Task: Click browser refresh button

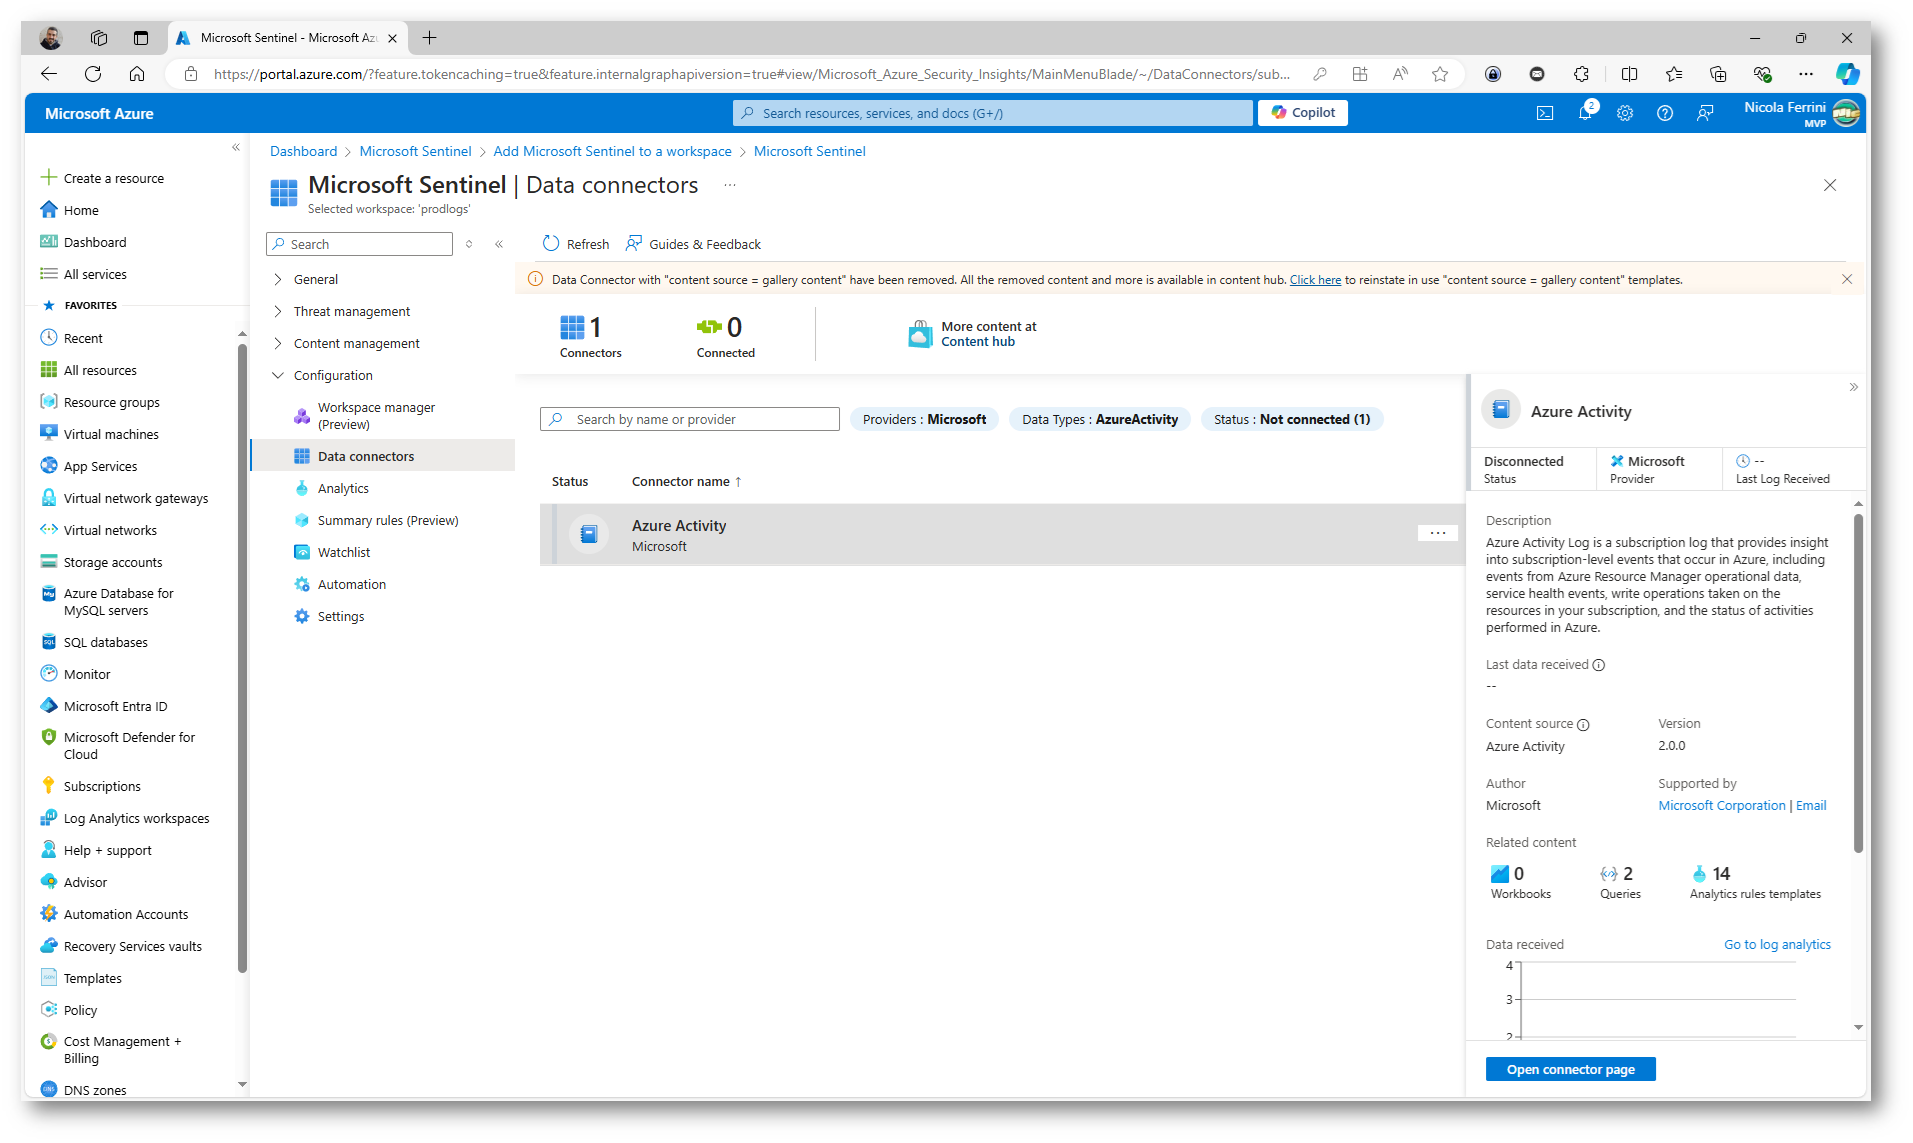Action: 93,73
